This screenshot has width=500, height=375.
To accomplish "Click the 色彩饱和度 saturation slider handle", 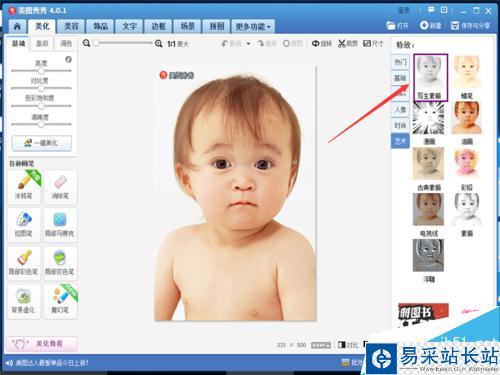I will coord(41,106).
